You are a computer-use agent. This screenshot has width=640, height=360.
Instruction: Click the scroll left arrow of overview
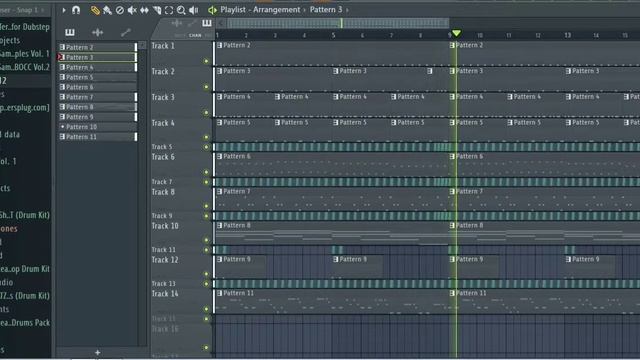click(221, 23)
